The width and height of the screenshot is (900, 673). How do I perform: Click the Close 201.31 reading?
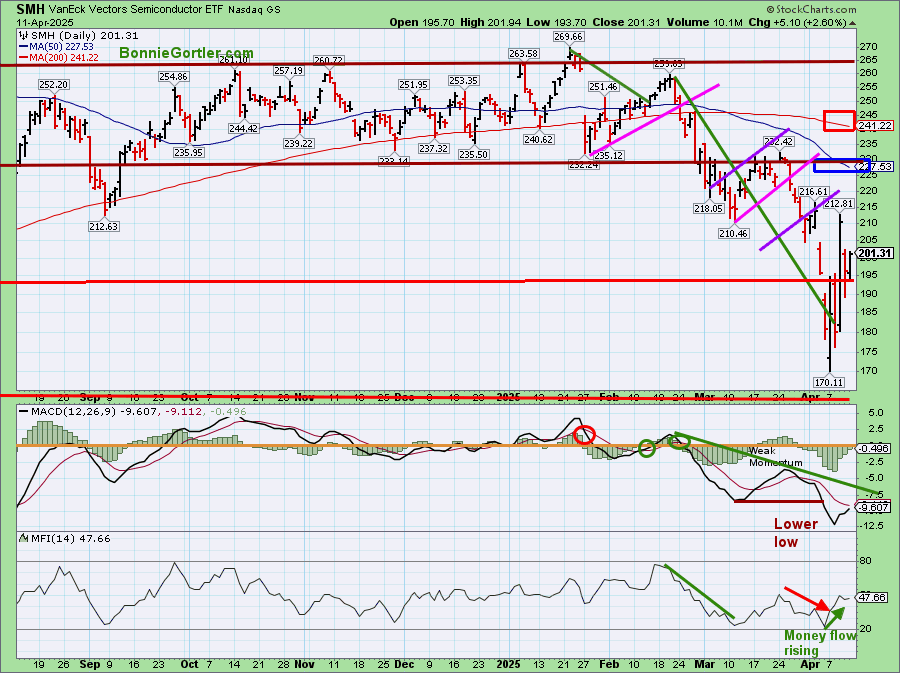(x=627, y=22)
